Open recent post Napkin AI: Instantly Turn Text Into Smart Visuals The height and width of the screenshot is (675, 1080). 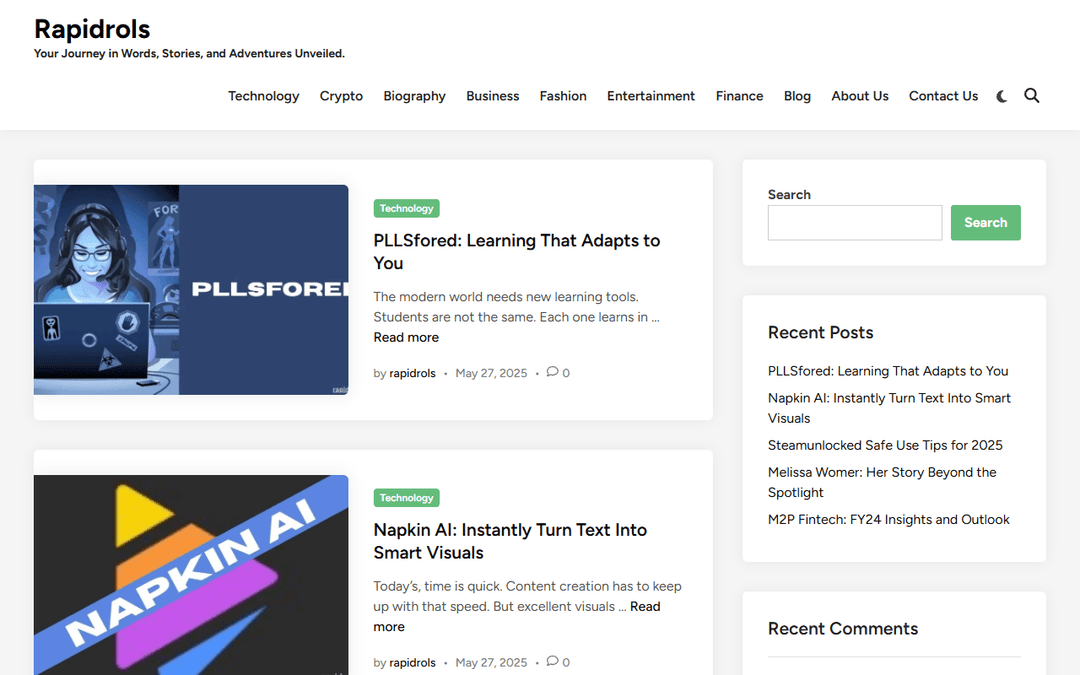coord(889,408)
